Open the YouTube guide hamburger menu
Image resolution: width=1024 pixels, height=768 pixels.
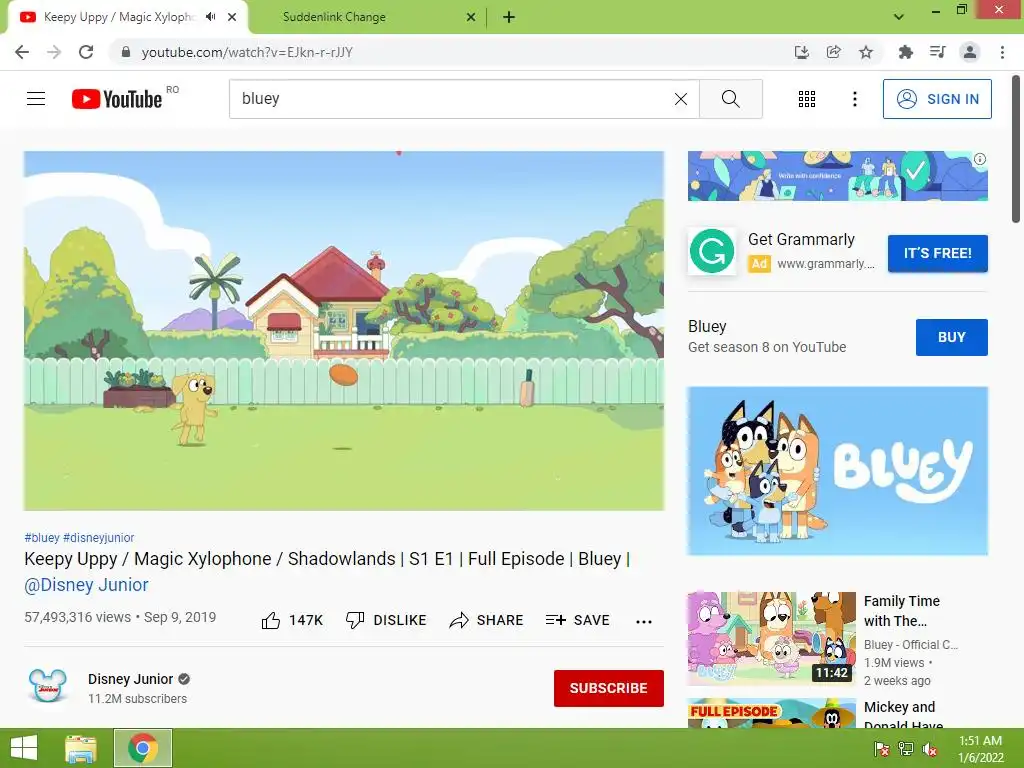(36, 99)
